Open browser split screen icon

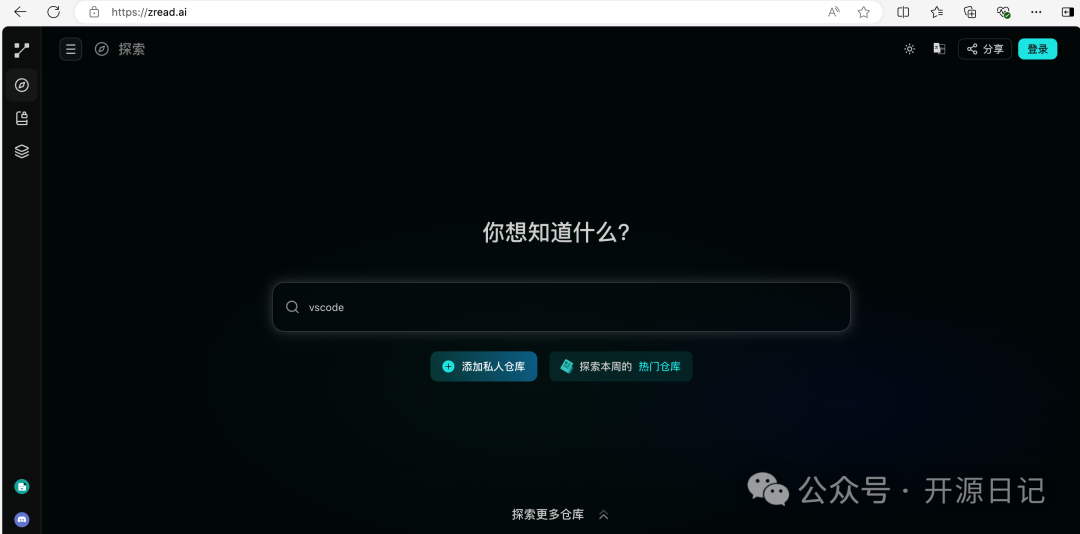(903, 12)
